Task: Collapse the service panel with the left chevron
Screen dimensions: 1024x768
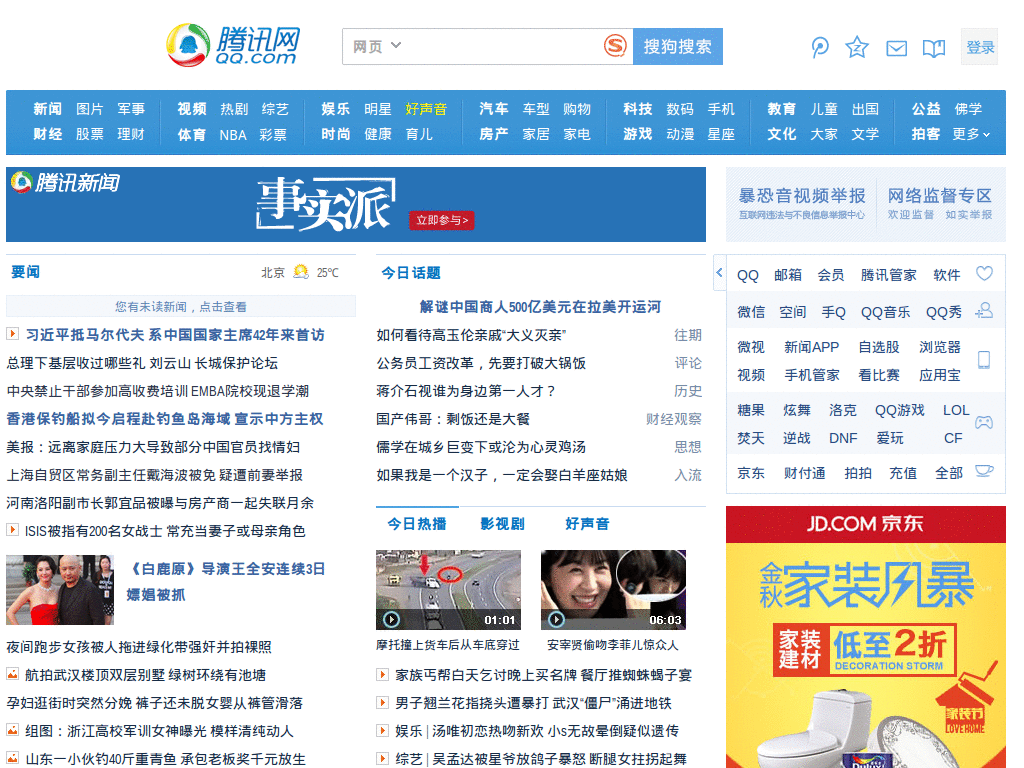Action: click(x=719, y=271)
